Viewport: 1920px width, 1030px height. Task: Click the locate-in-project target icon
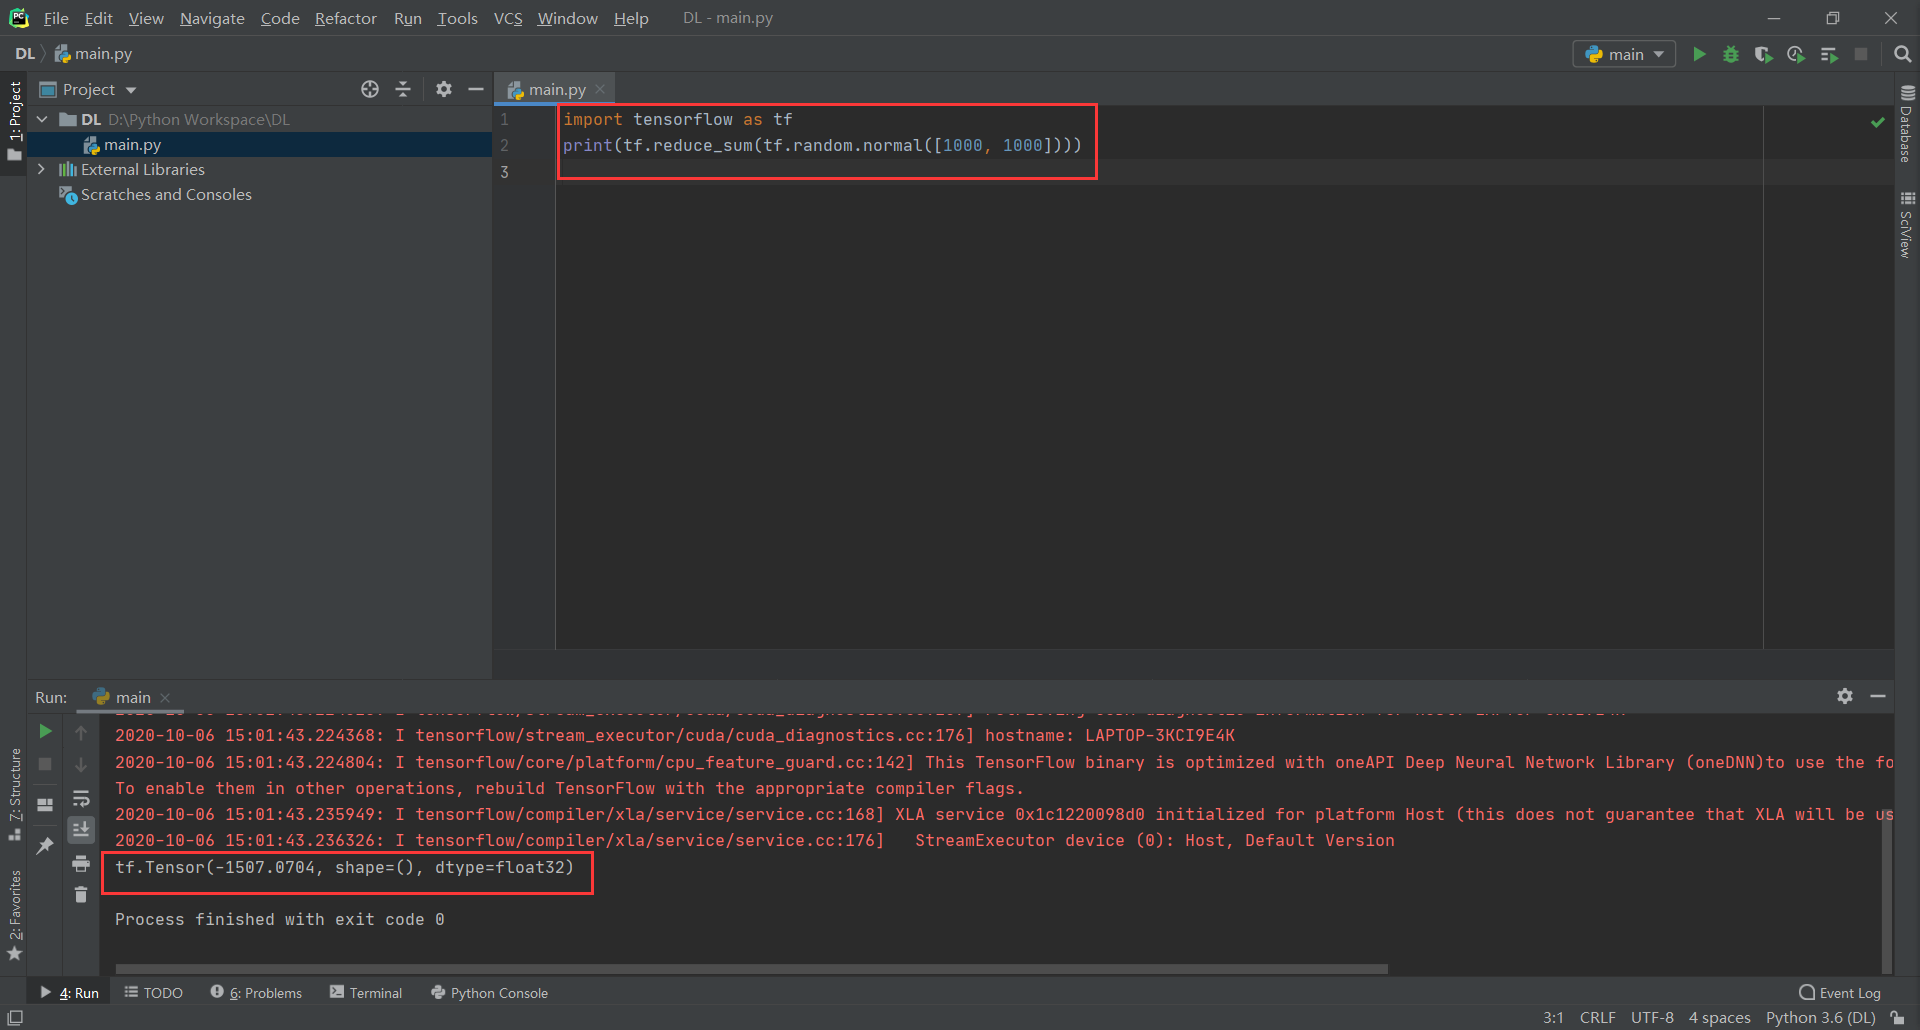370,89
